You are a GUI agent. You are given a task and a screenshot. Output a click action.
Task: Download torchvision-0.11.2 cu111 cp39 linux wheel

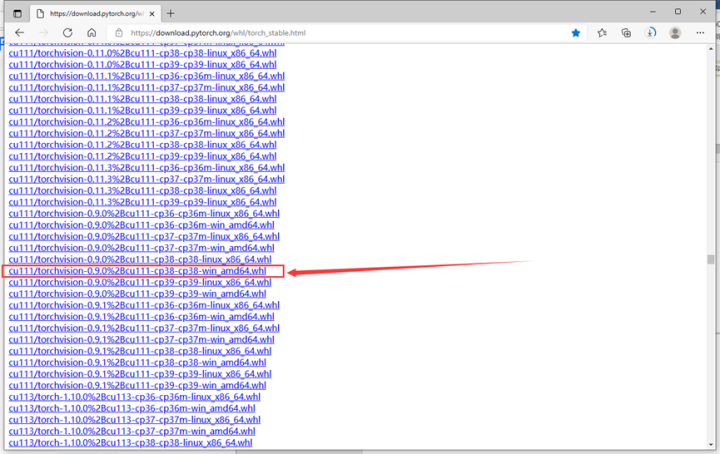pos(143,157)
